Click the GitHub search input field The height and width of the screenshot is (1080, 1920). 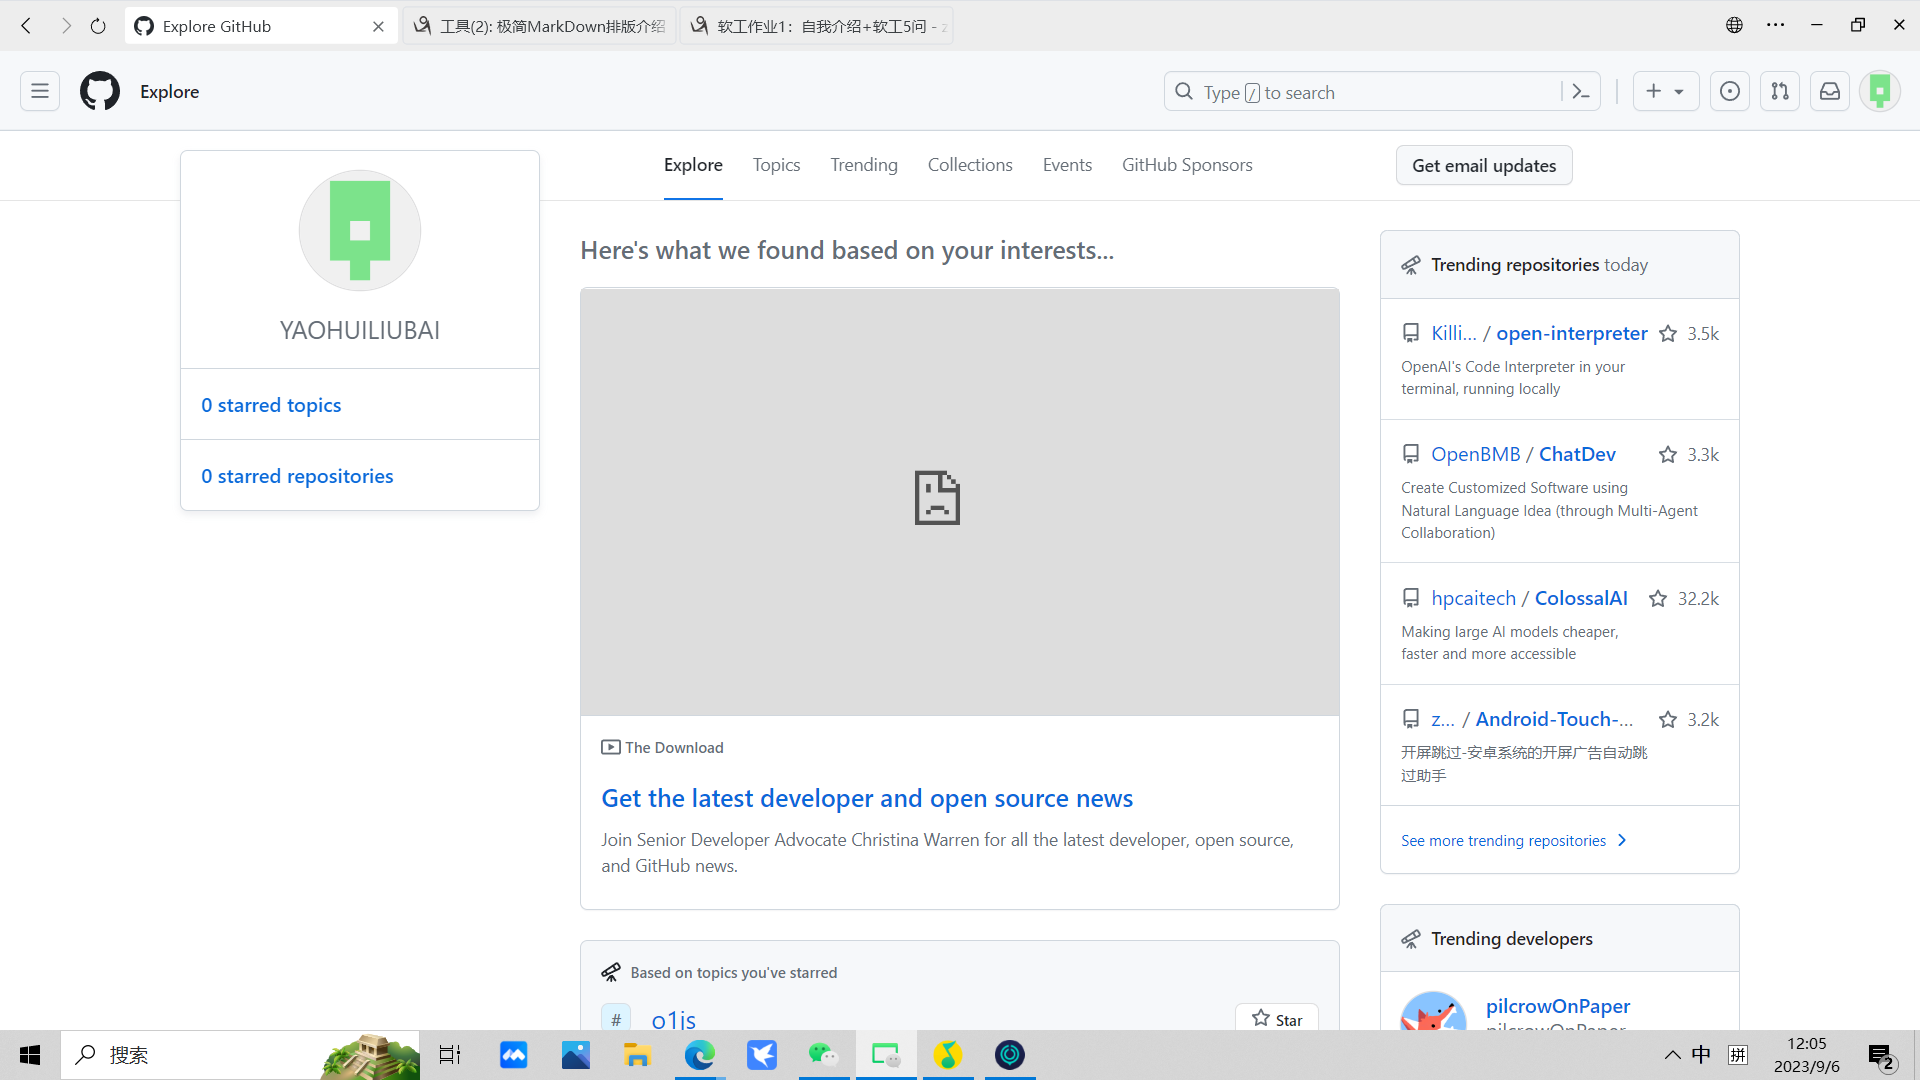pos(1370,92)
